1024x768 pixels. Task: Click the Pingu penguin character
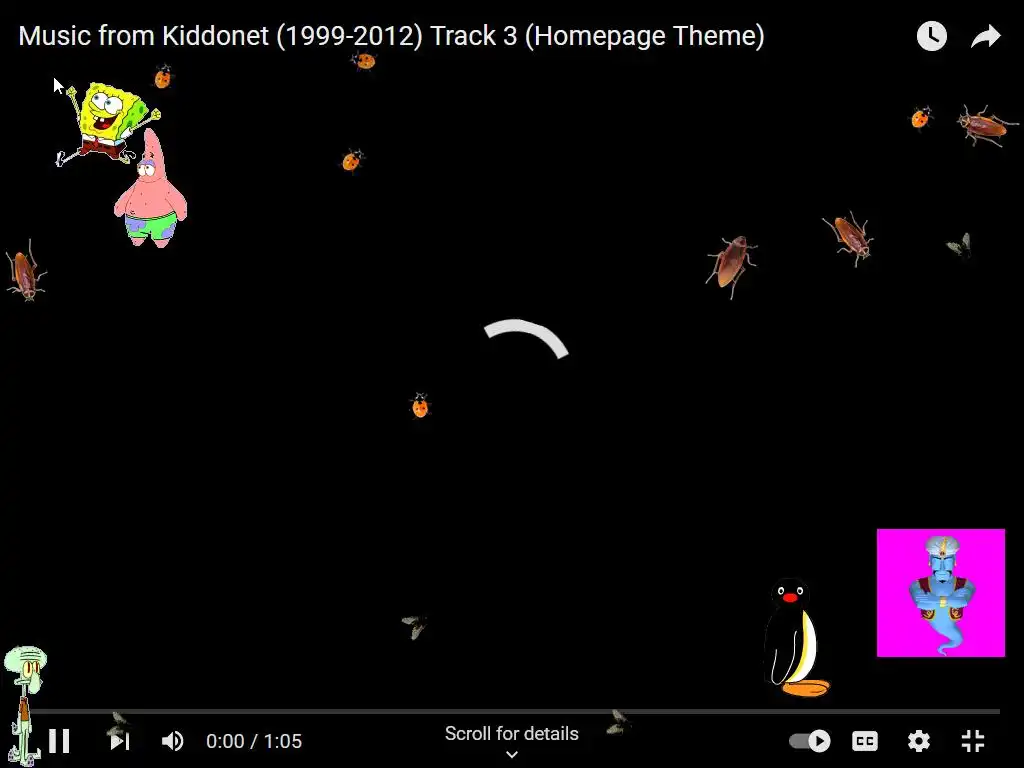795,637
